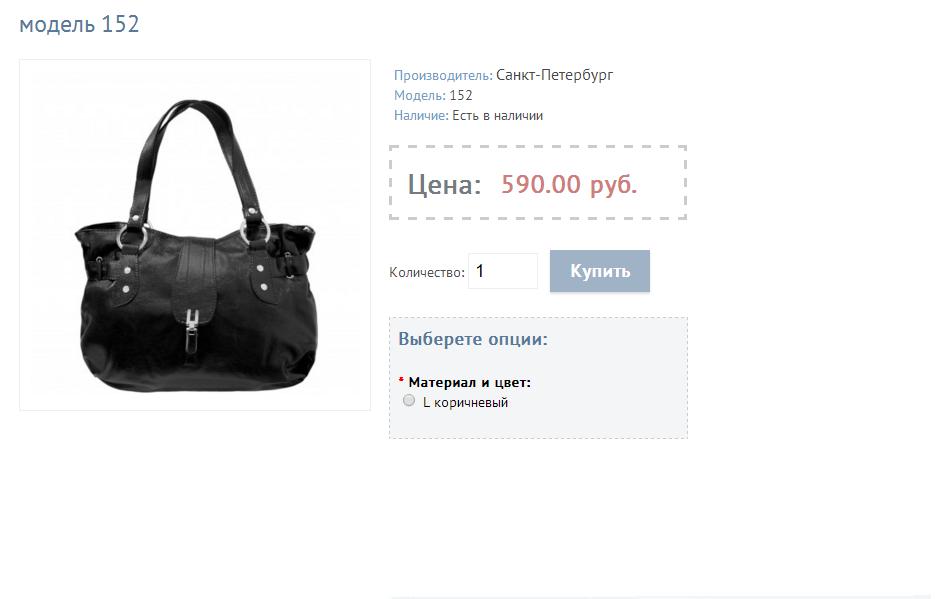The image size is (942, 599).
Task: Open the black handbag product image
Action: click(195, 235)
